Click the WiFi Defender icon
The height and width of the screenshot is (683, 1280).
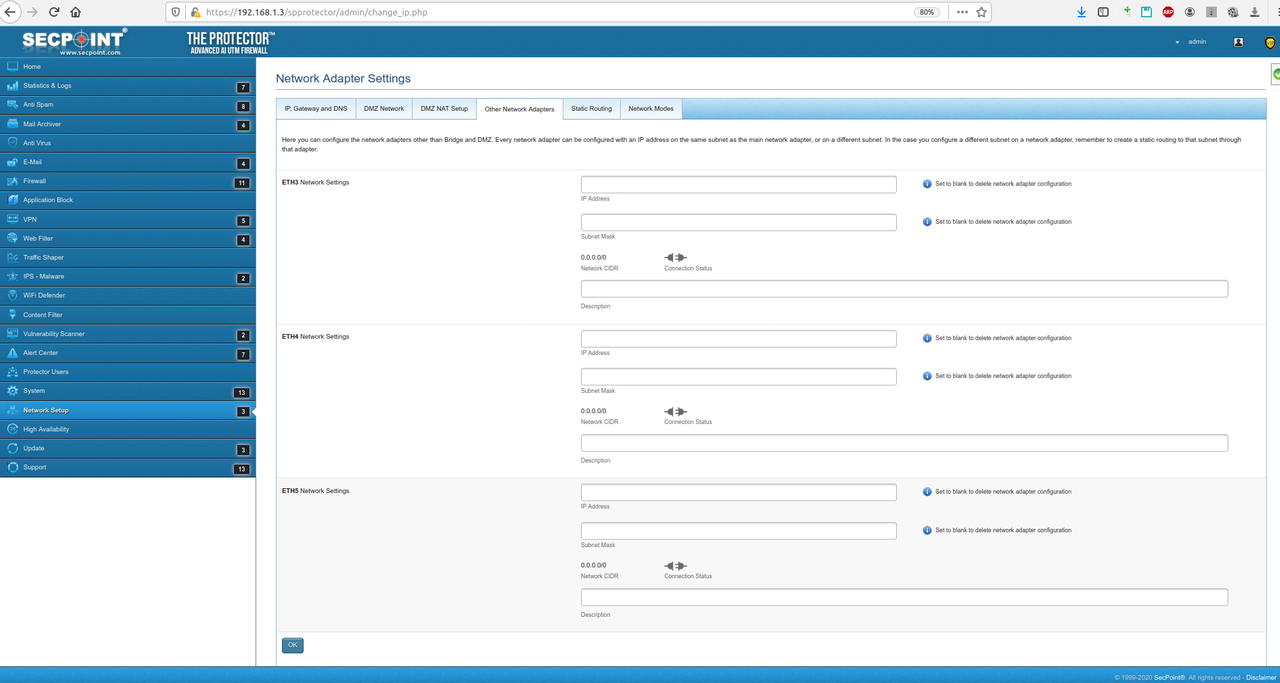(13, 295)
